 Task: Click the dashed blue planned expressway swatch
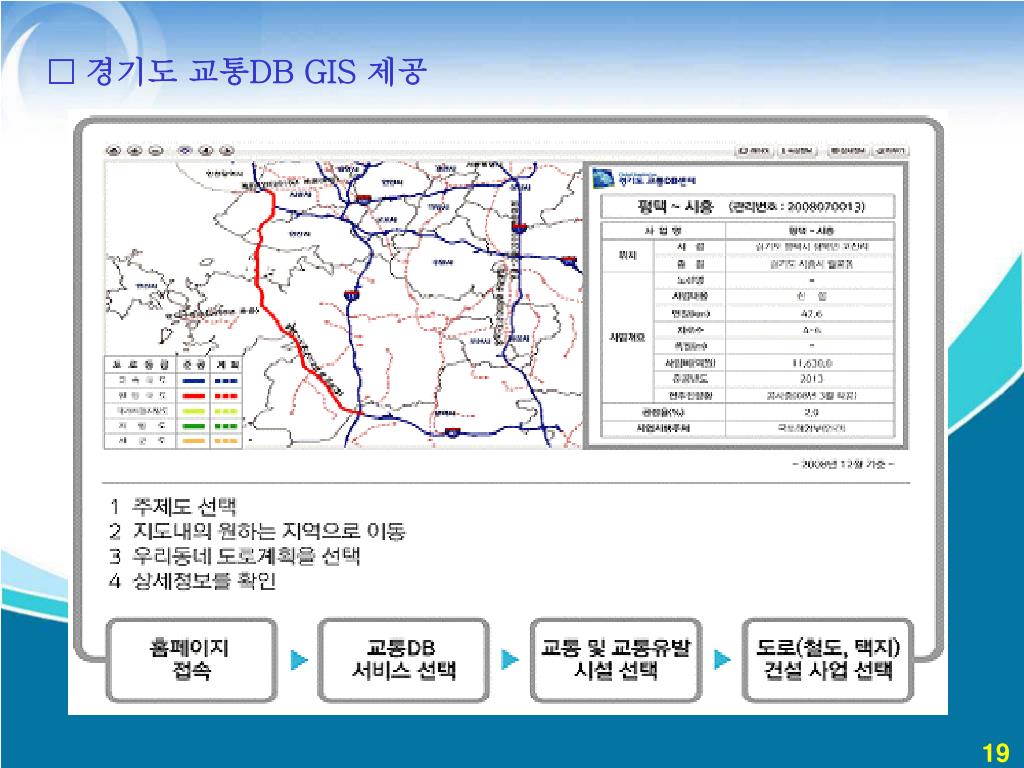(226, 380)
